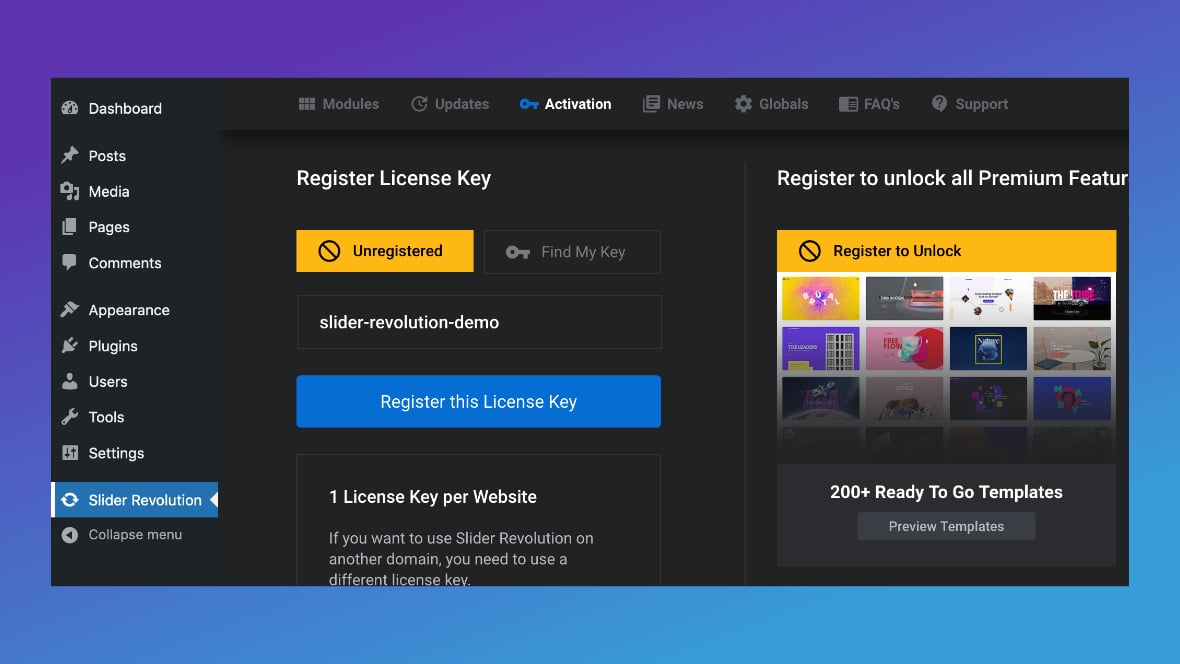This screenshot has width=1180, height=664.
Task: Pick the Nature dark blue template thumbnail
Action: click(x=988, y=349)
